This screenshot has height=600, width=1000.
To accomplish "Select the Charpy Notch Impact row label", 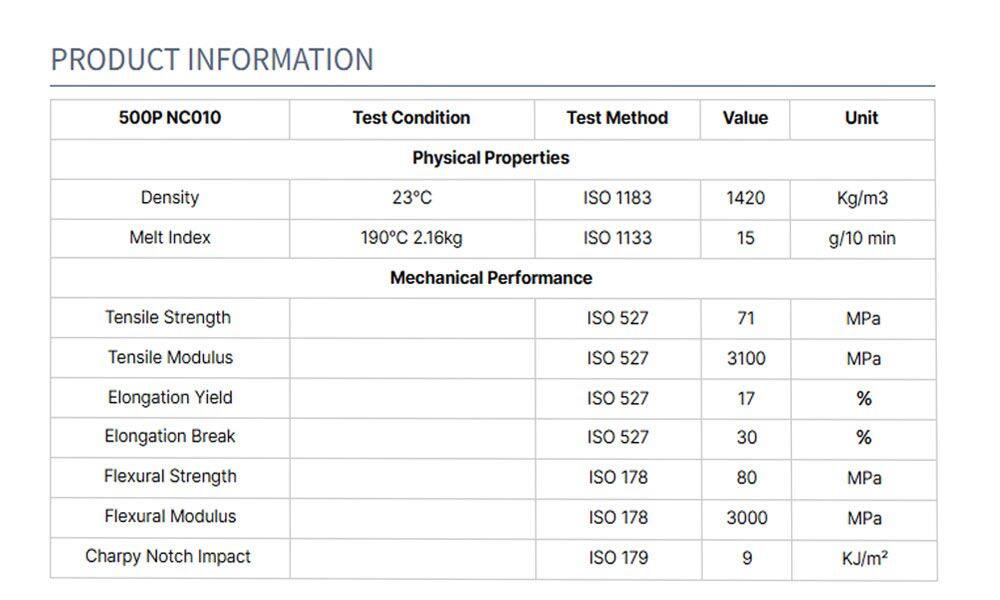I will click(x=168, y=557).
